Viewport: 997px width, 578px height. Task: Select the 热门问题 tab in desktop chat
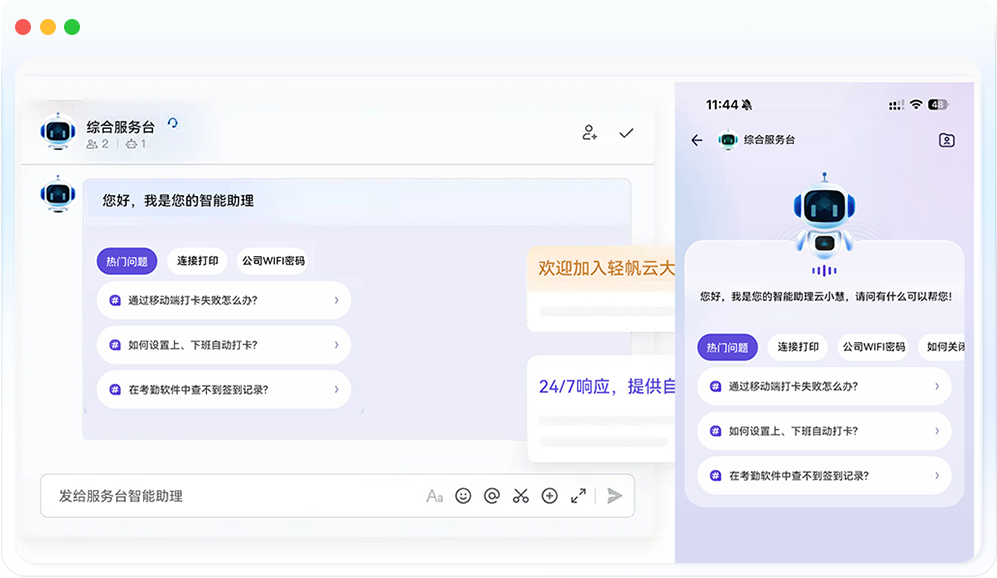(x=127, y=262)
